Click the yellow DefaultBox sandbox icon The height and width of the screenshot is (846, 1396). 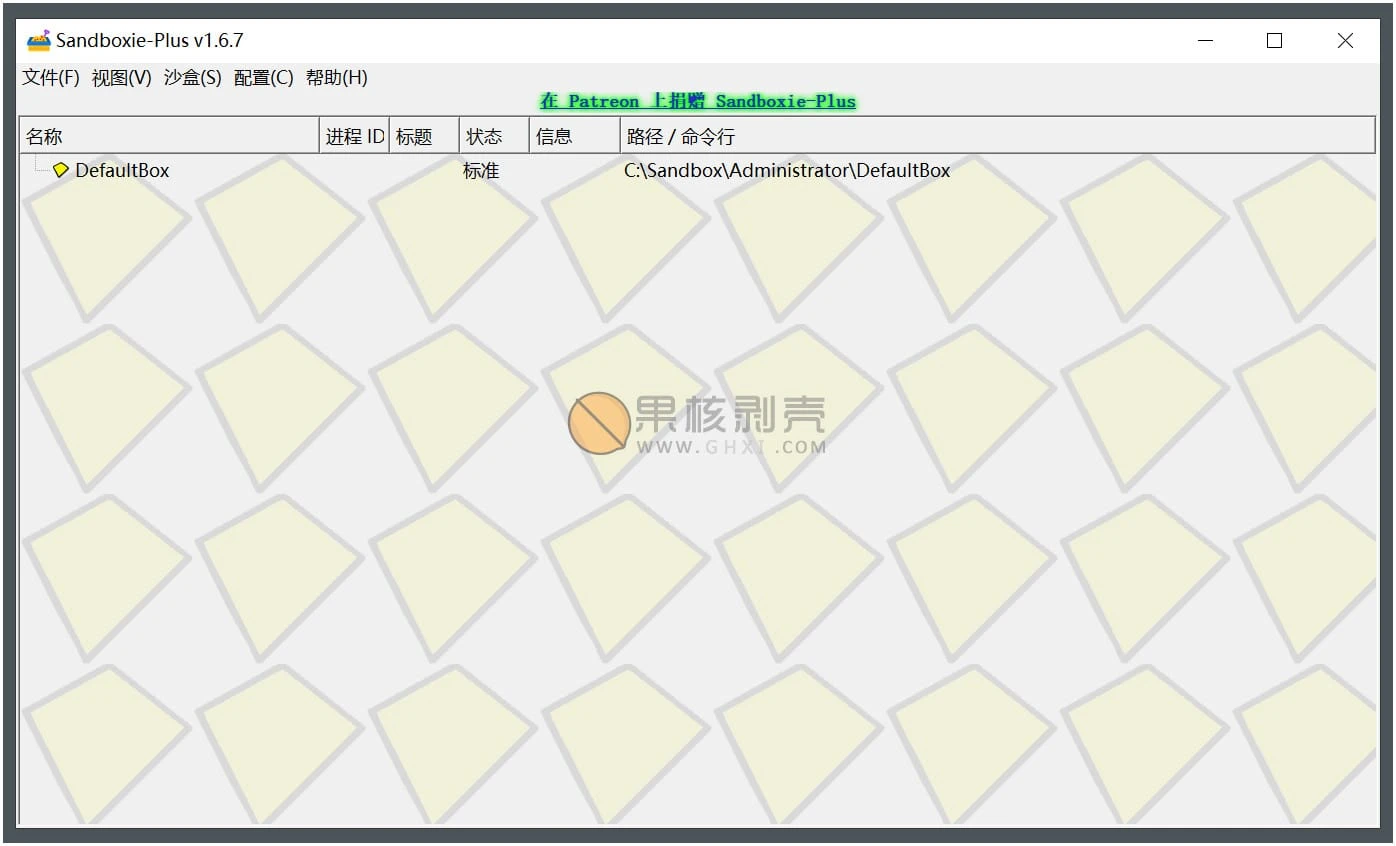point(61,170)
